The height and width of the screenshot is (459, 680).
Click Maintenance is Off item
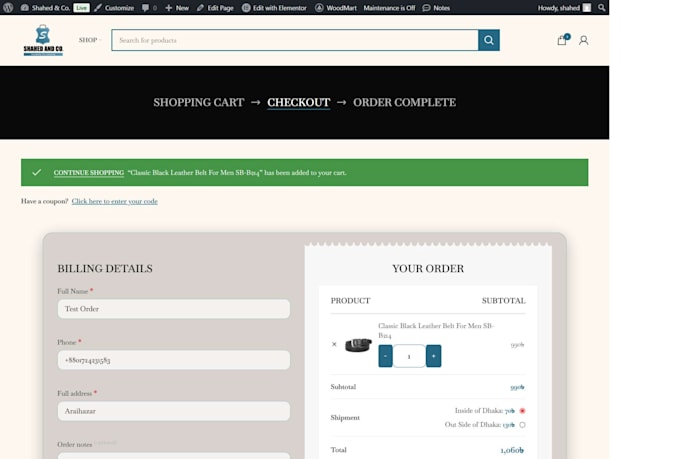click(x=389, y=8)
